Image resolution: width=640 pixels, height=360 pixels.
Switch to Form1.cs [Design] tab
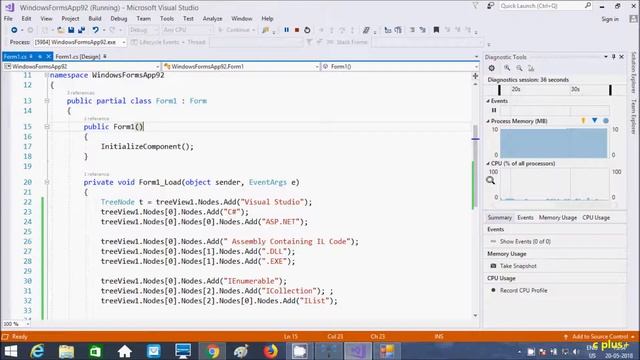click(x=78, y=57)
